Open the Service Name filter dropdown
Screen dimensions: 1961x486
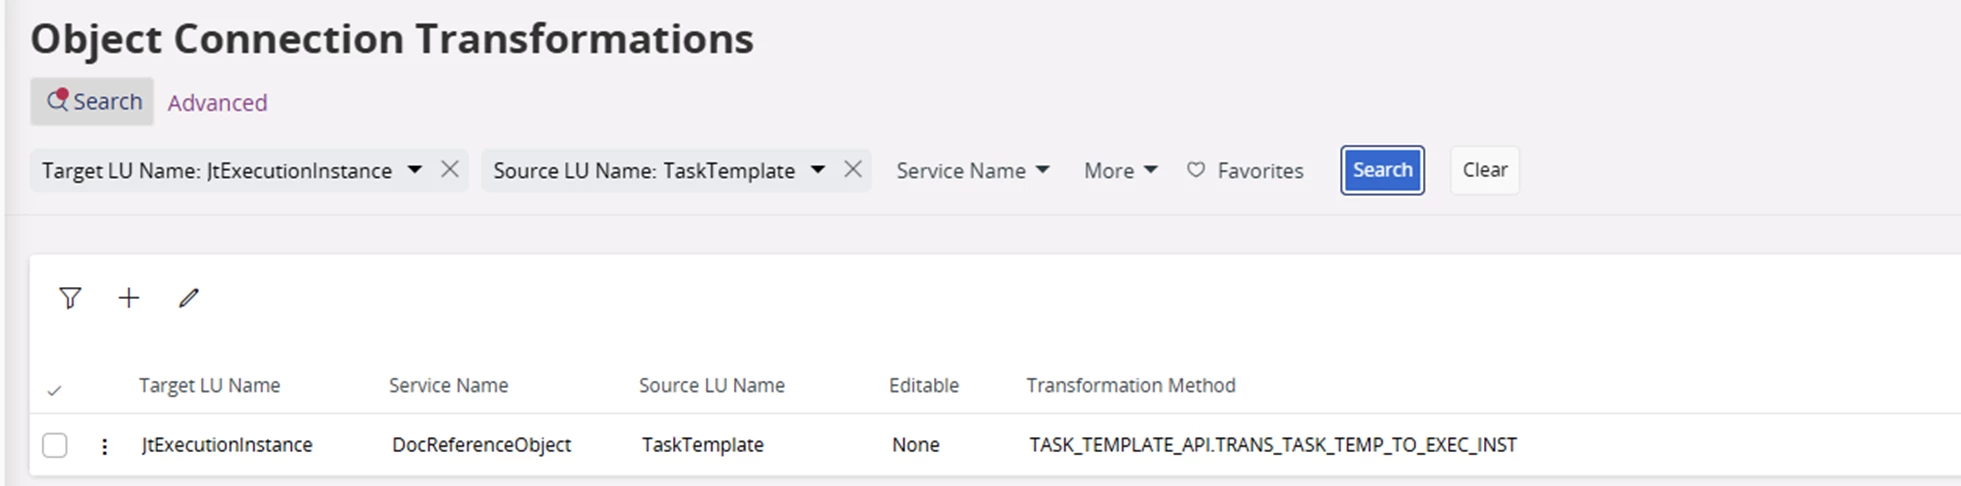point(972,171)
